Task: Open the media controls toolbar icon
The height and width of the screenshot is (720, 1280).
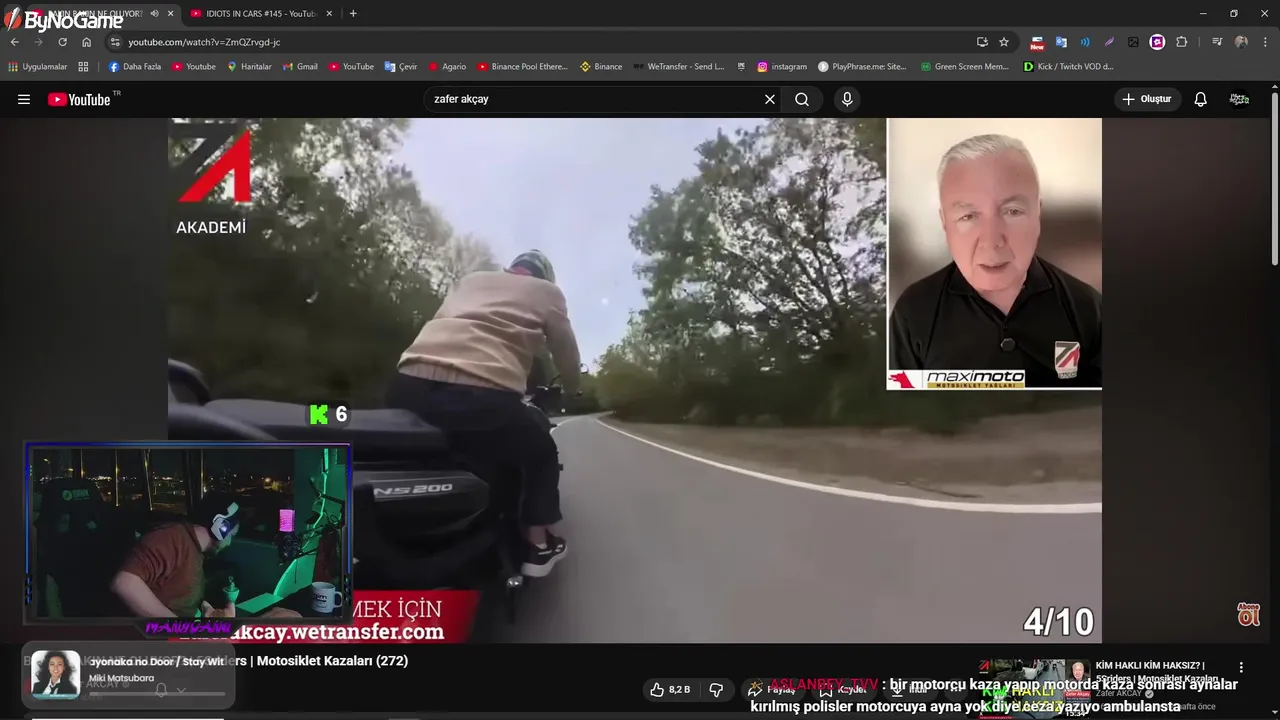Action: [x=1217, y=42]
